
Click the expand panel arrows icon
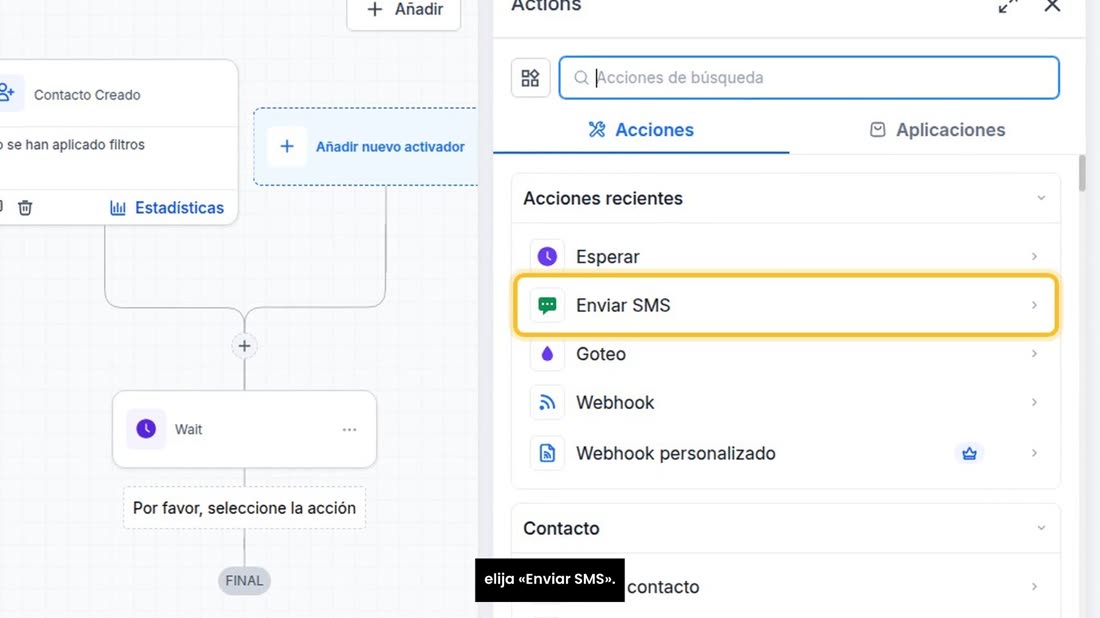1008,6
